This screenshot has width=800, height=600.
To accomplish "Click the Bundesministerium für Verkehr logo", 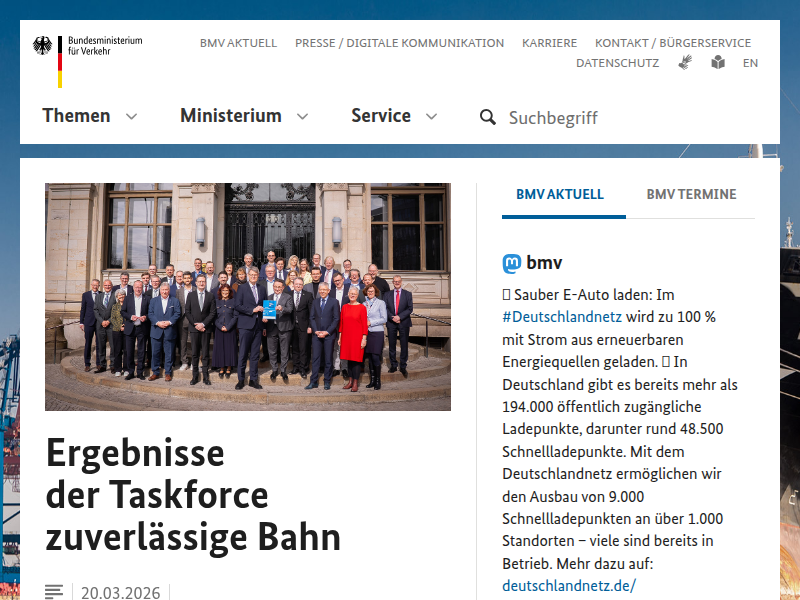I will (x=88, y=59).
